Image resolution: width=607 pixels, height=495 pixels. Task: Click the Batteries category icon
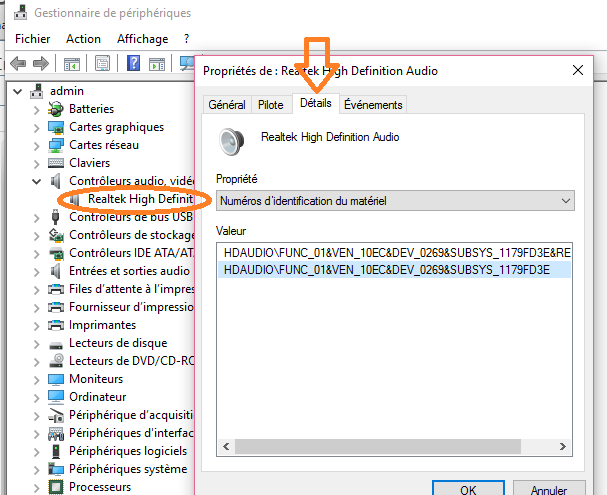click(x=55, y=109)
